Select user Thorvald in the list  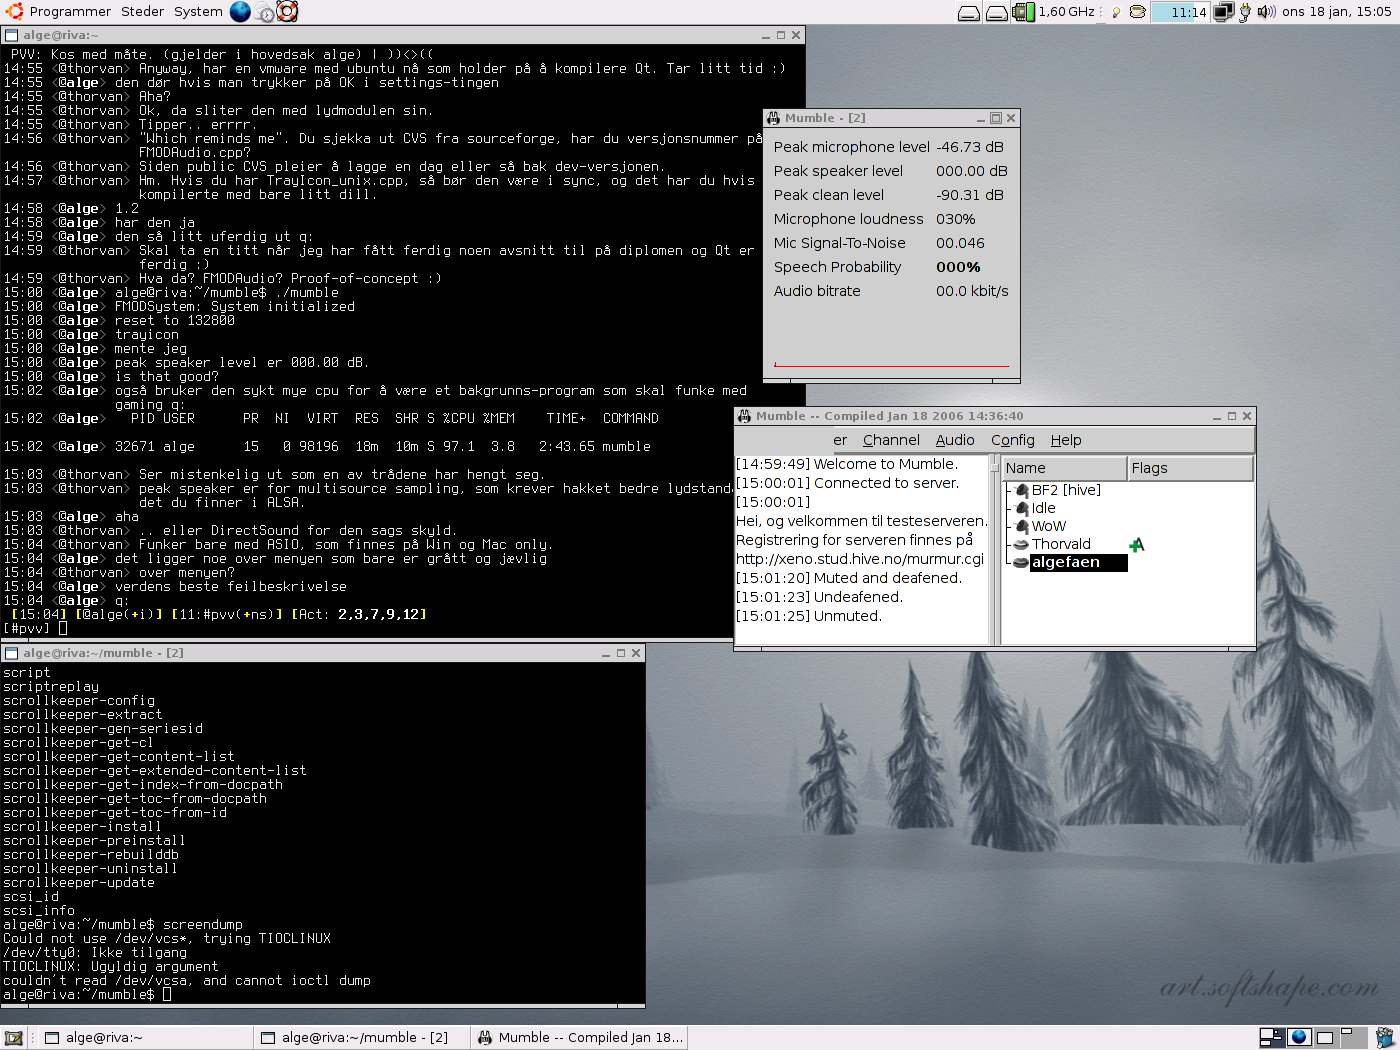1061,544
